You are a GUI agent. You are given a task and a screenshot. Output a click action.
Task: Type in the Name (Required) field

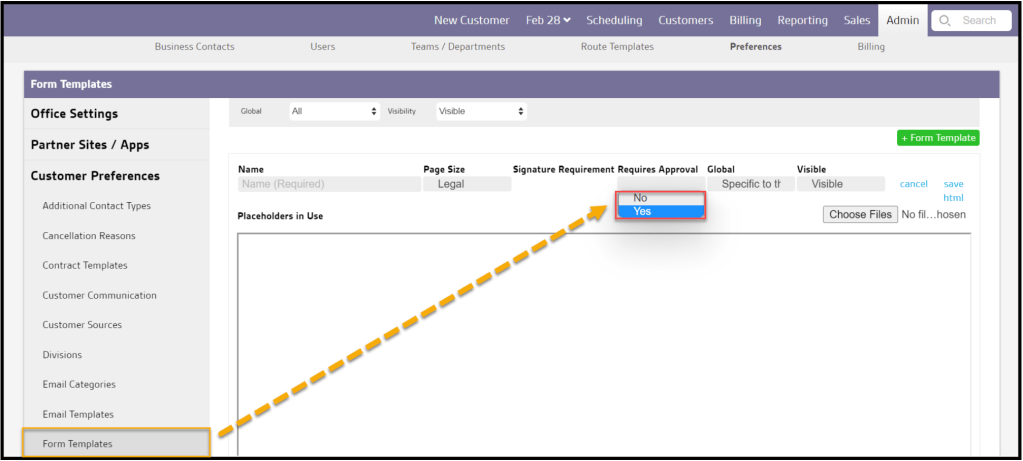pos(329,184)
